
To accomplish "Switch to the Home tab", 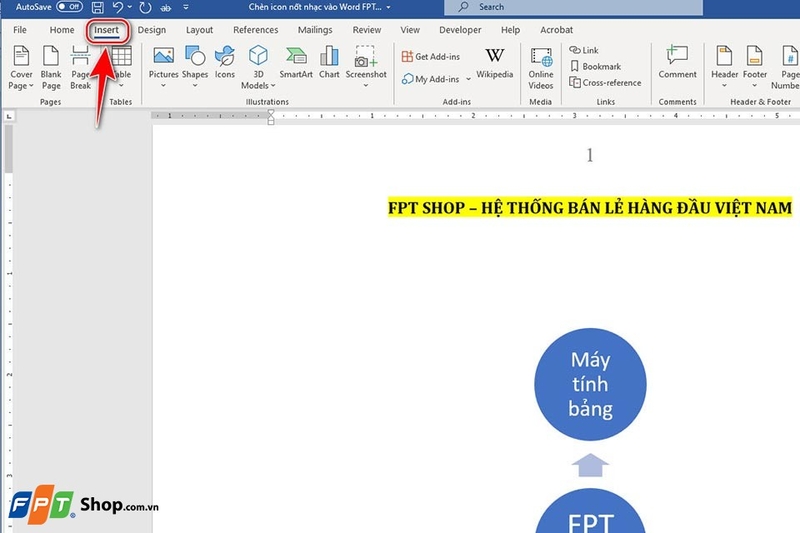I will click(62, 30).
